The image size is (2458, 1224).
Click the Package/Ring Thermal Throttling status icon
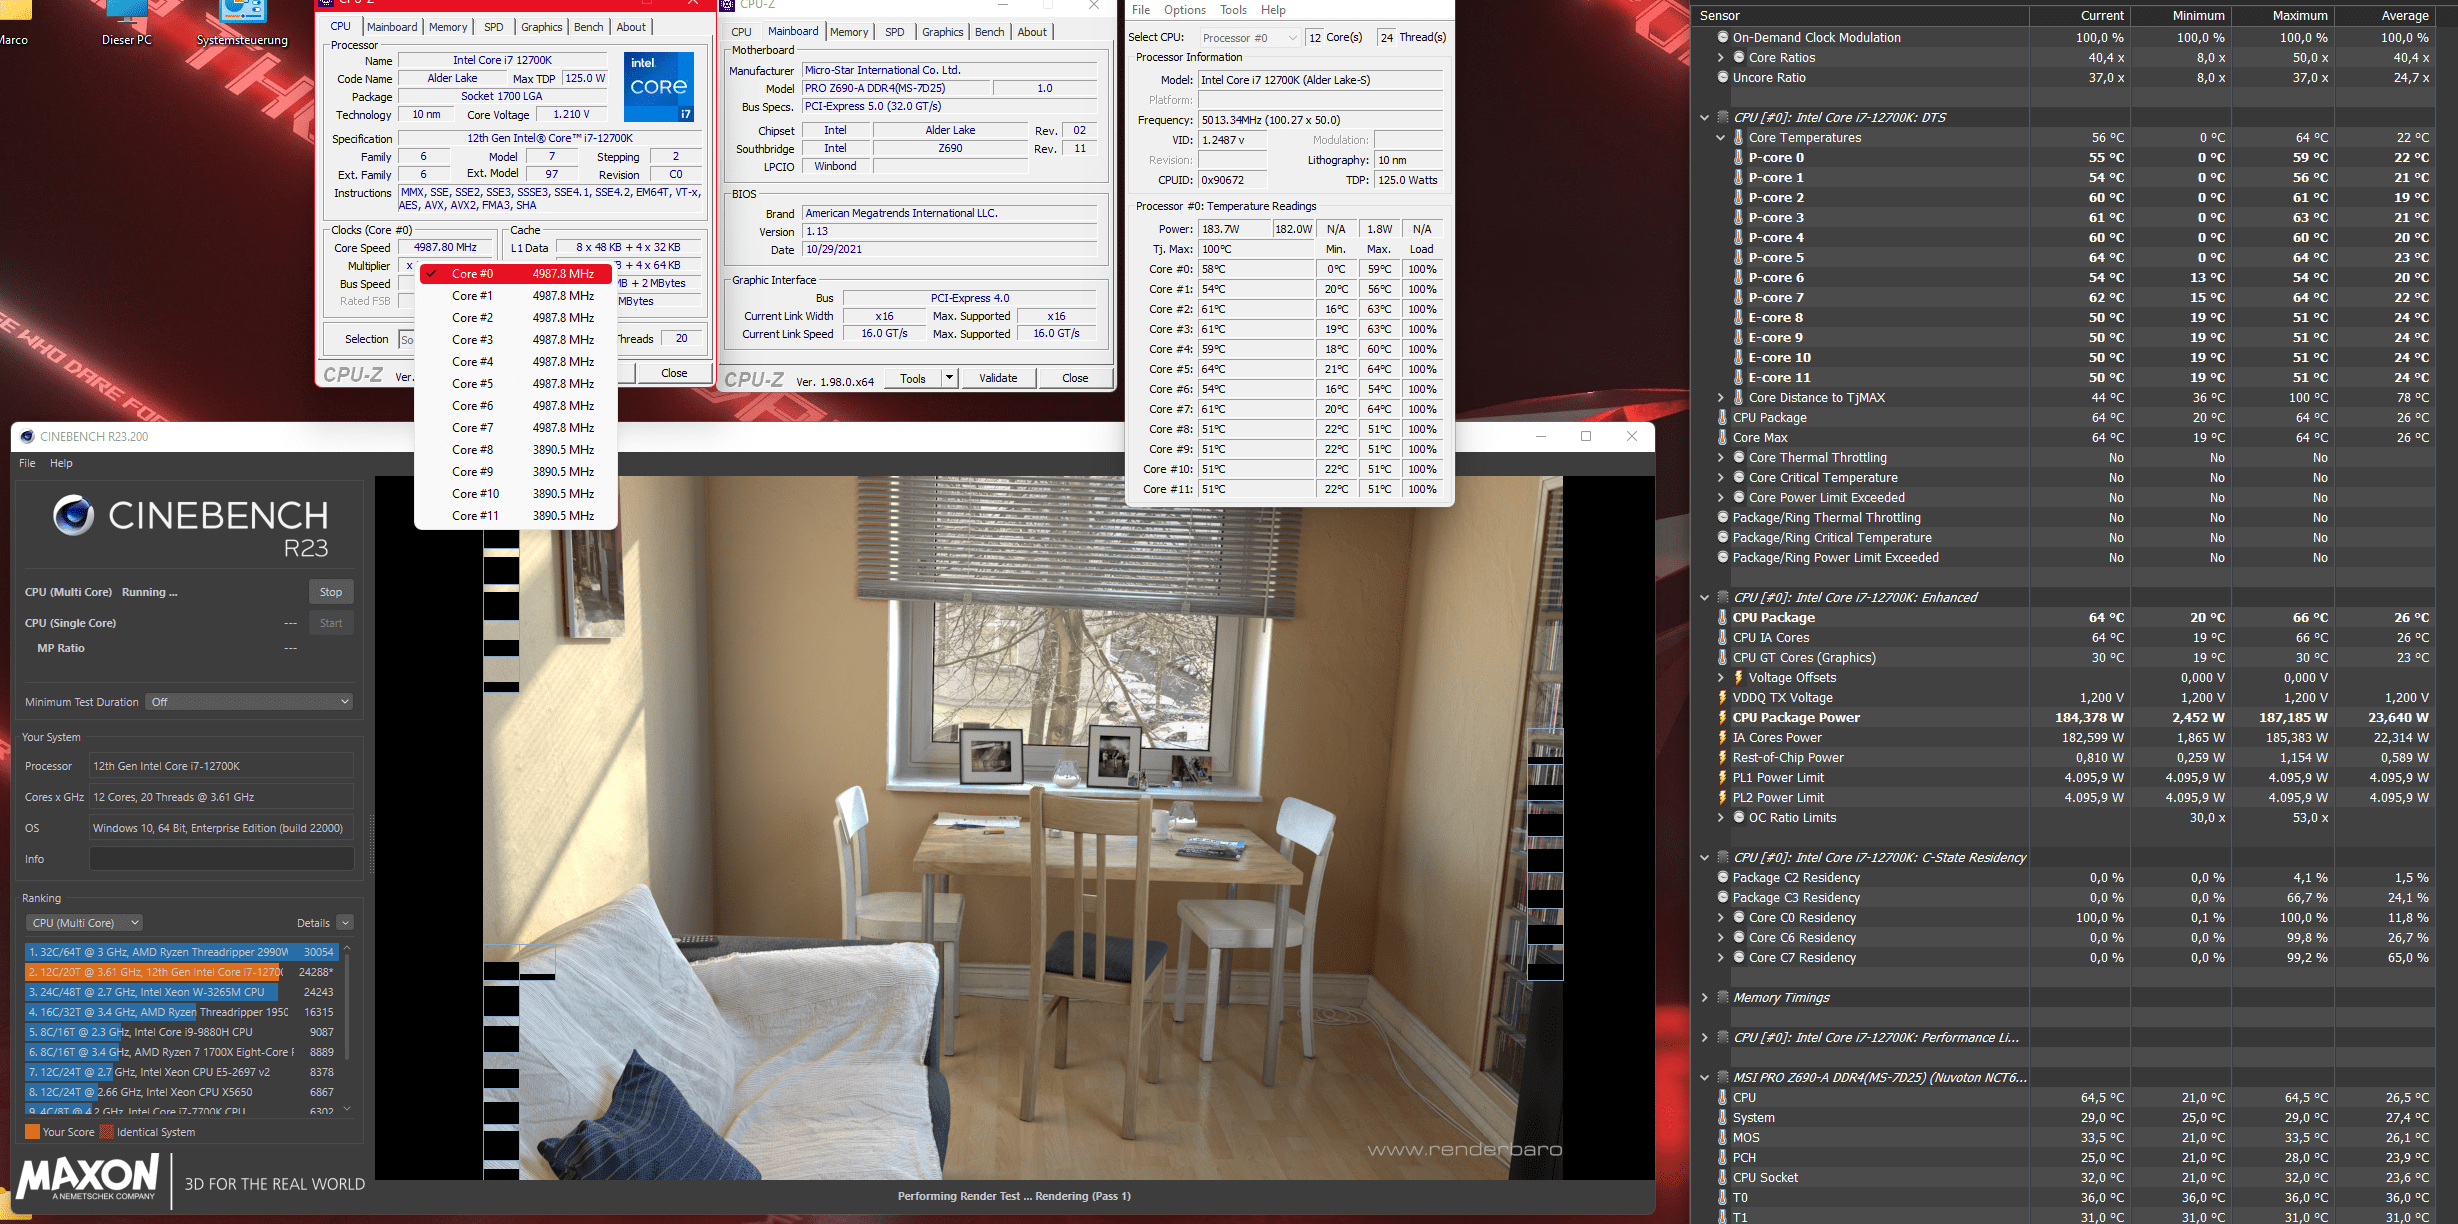(x=1723, y=517)
